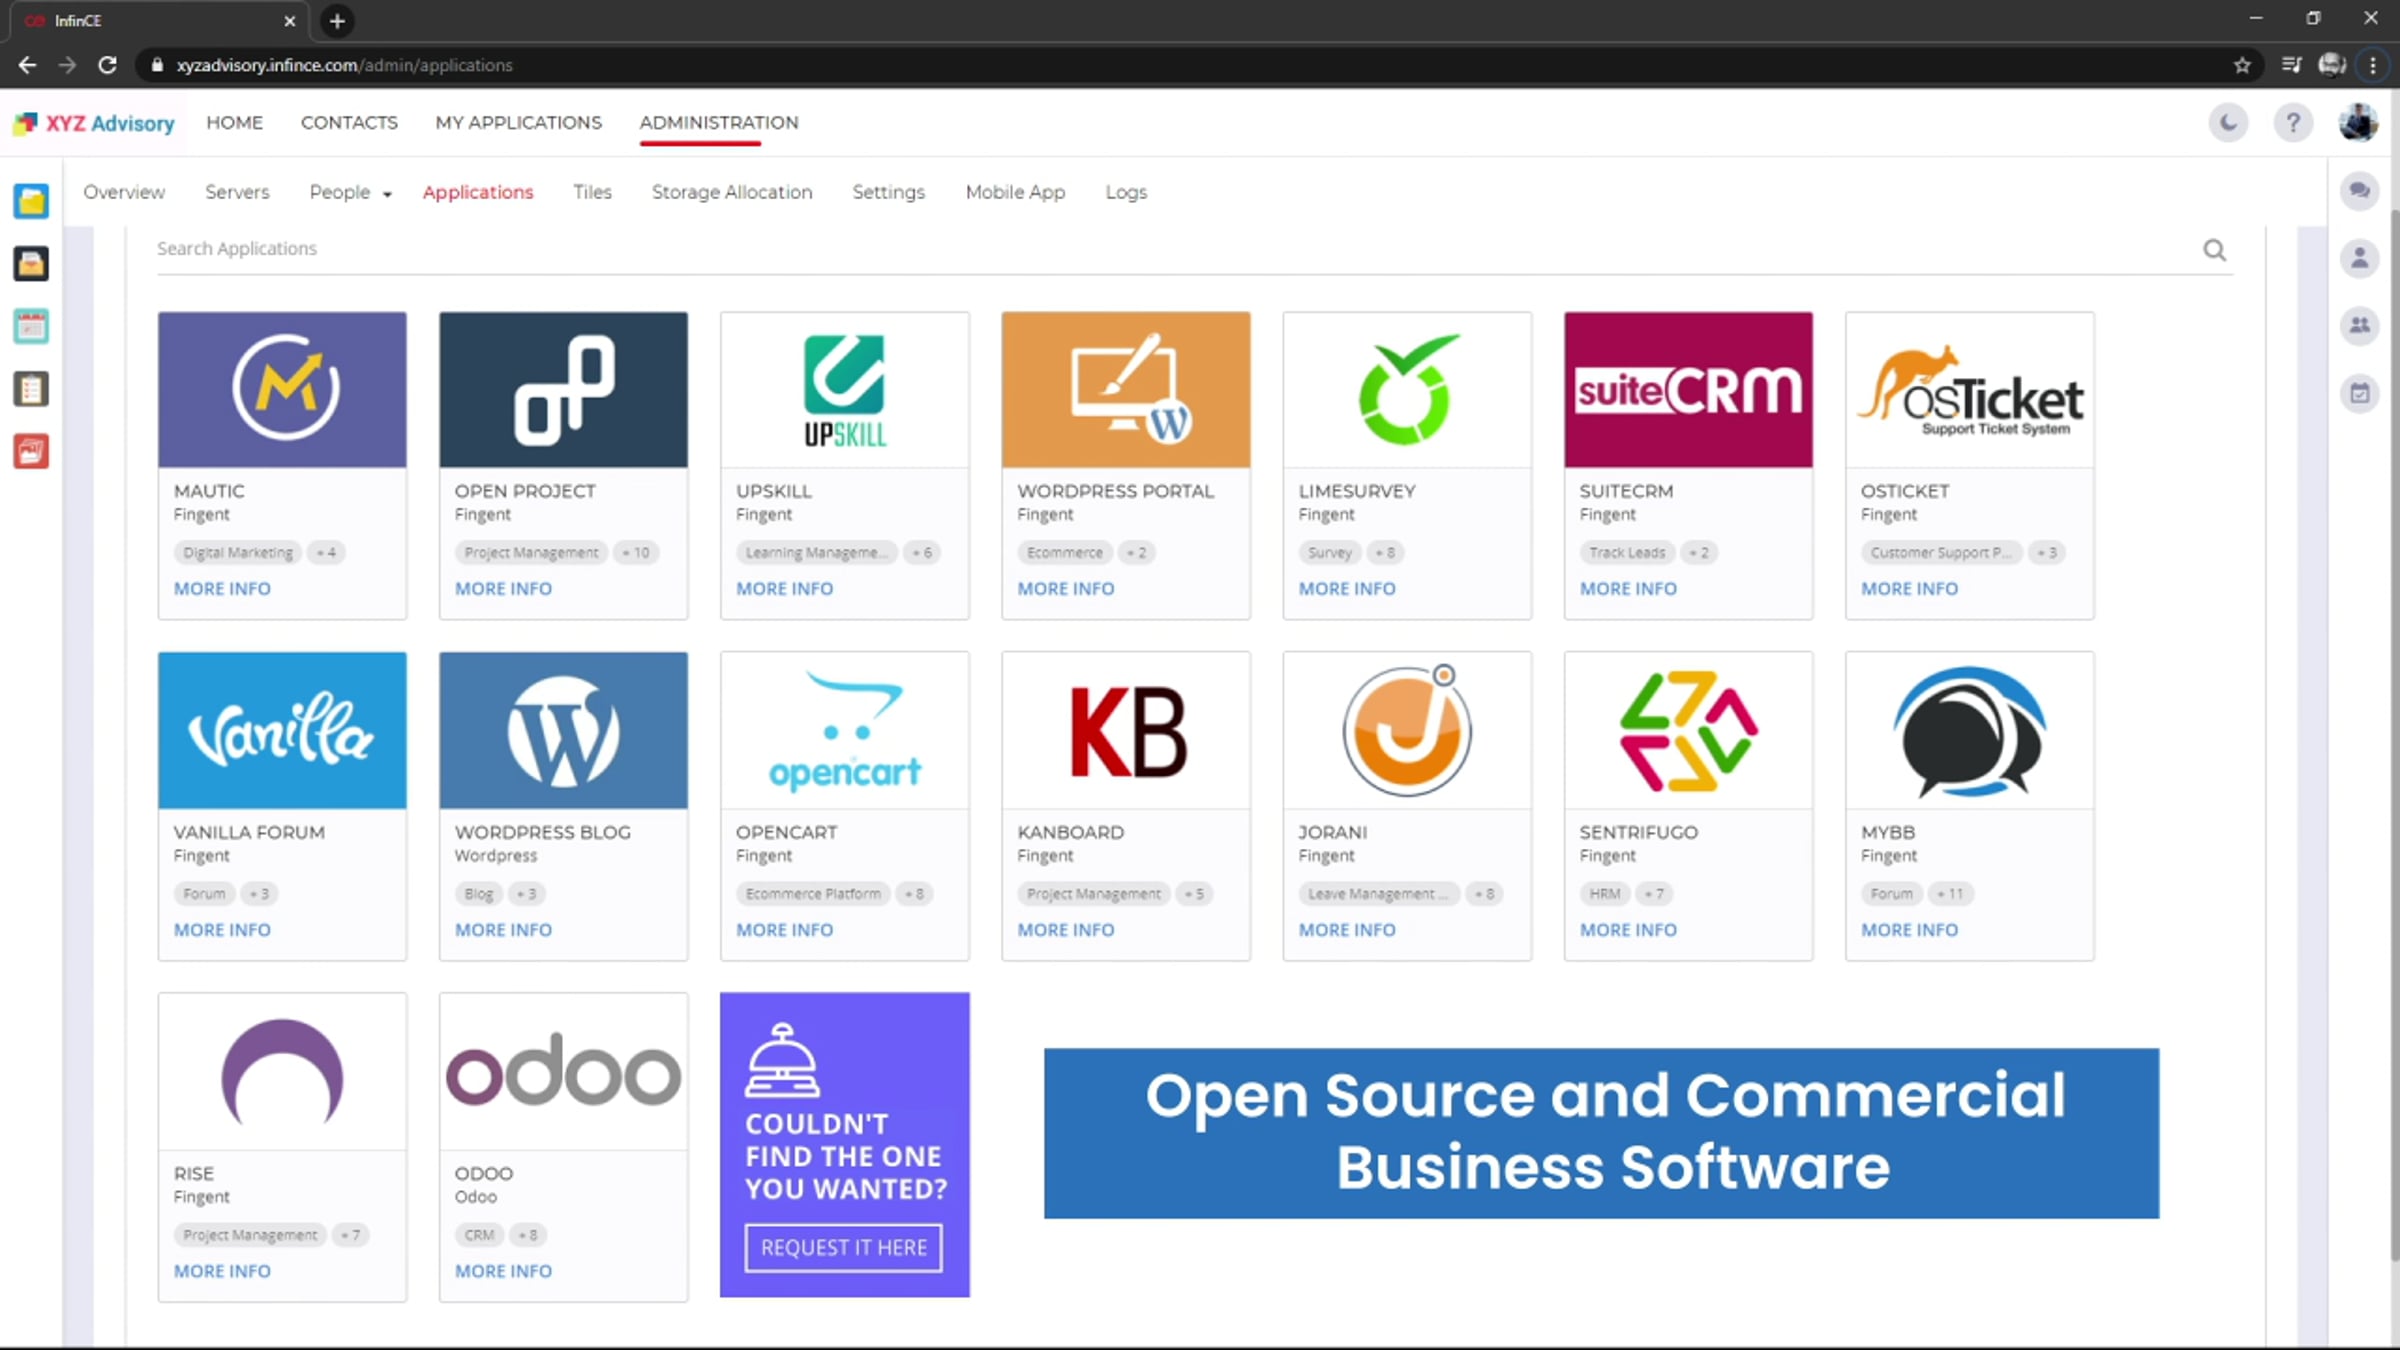Click the +10 tags badge on OpenProject

[x=636, y=553]
